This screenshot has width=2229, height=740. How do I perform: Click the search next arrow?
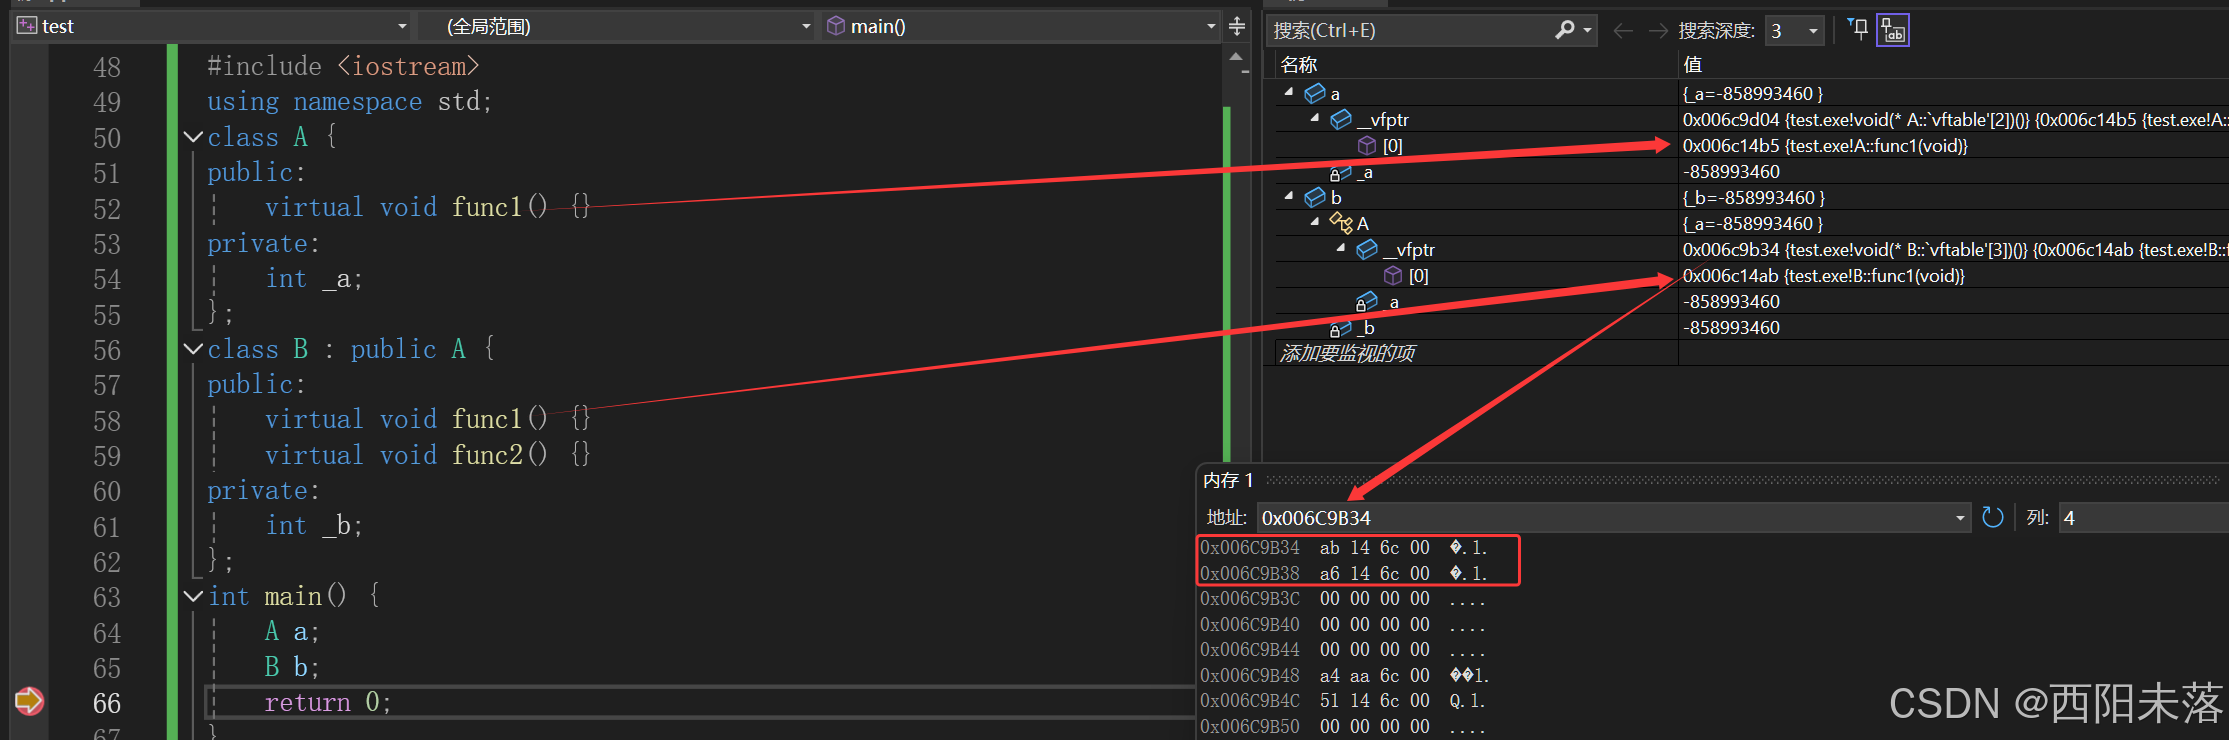(1658, 31)
